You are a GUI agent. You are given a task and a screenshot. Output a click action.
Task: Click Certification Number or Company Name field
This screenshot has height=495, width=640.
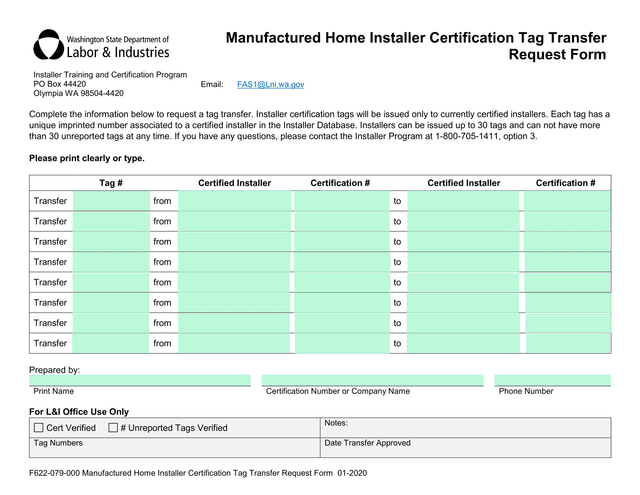(372, 380)
